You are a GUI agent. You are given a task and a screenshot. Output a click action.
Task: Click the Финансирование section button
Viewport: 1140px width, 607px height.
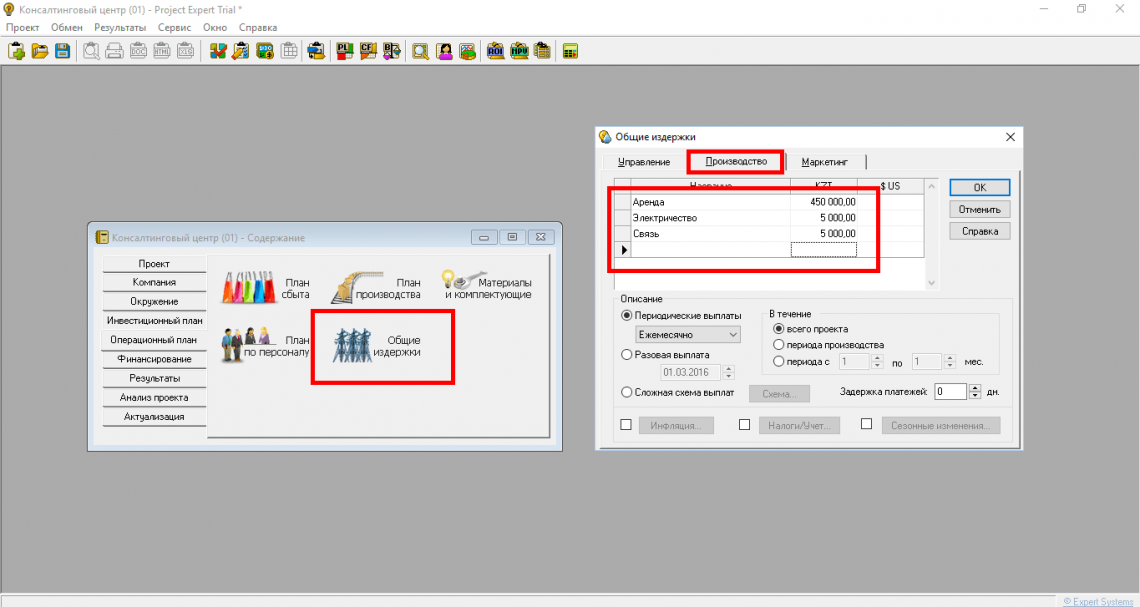pos(154,359)
